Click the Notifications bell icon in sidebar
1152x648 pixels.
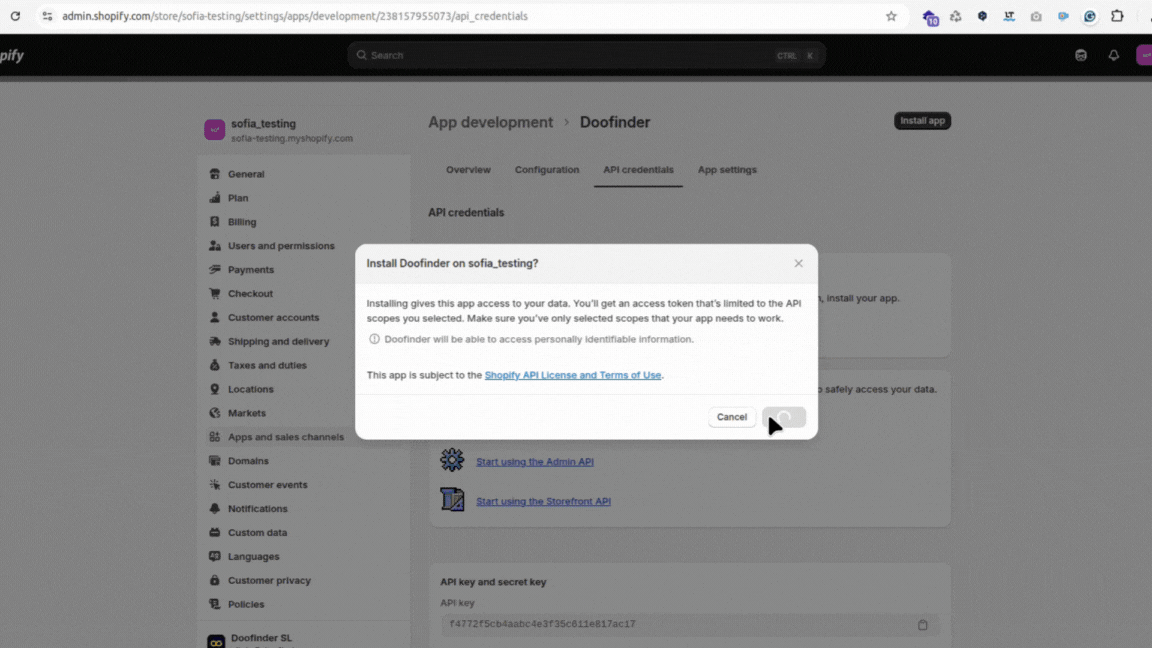(215, 508)
